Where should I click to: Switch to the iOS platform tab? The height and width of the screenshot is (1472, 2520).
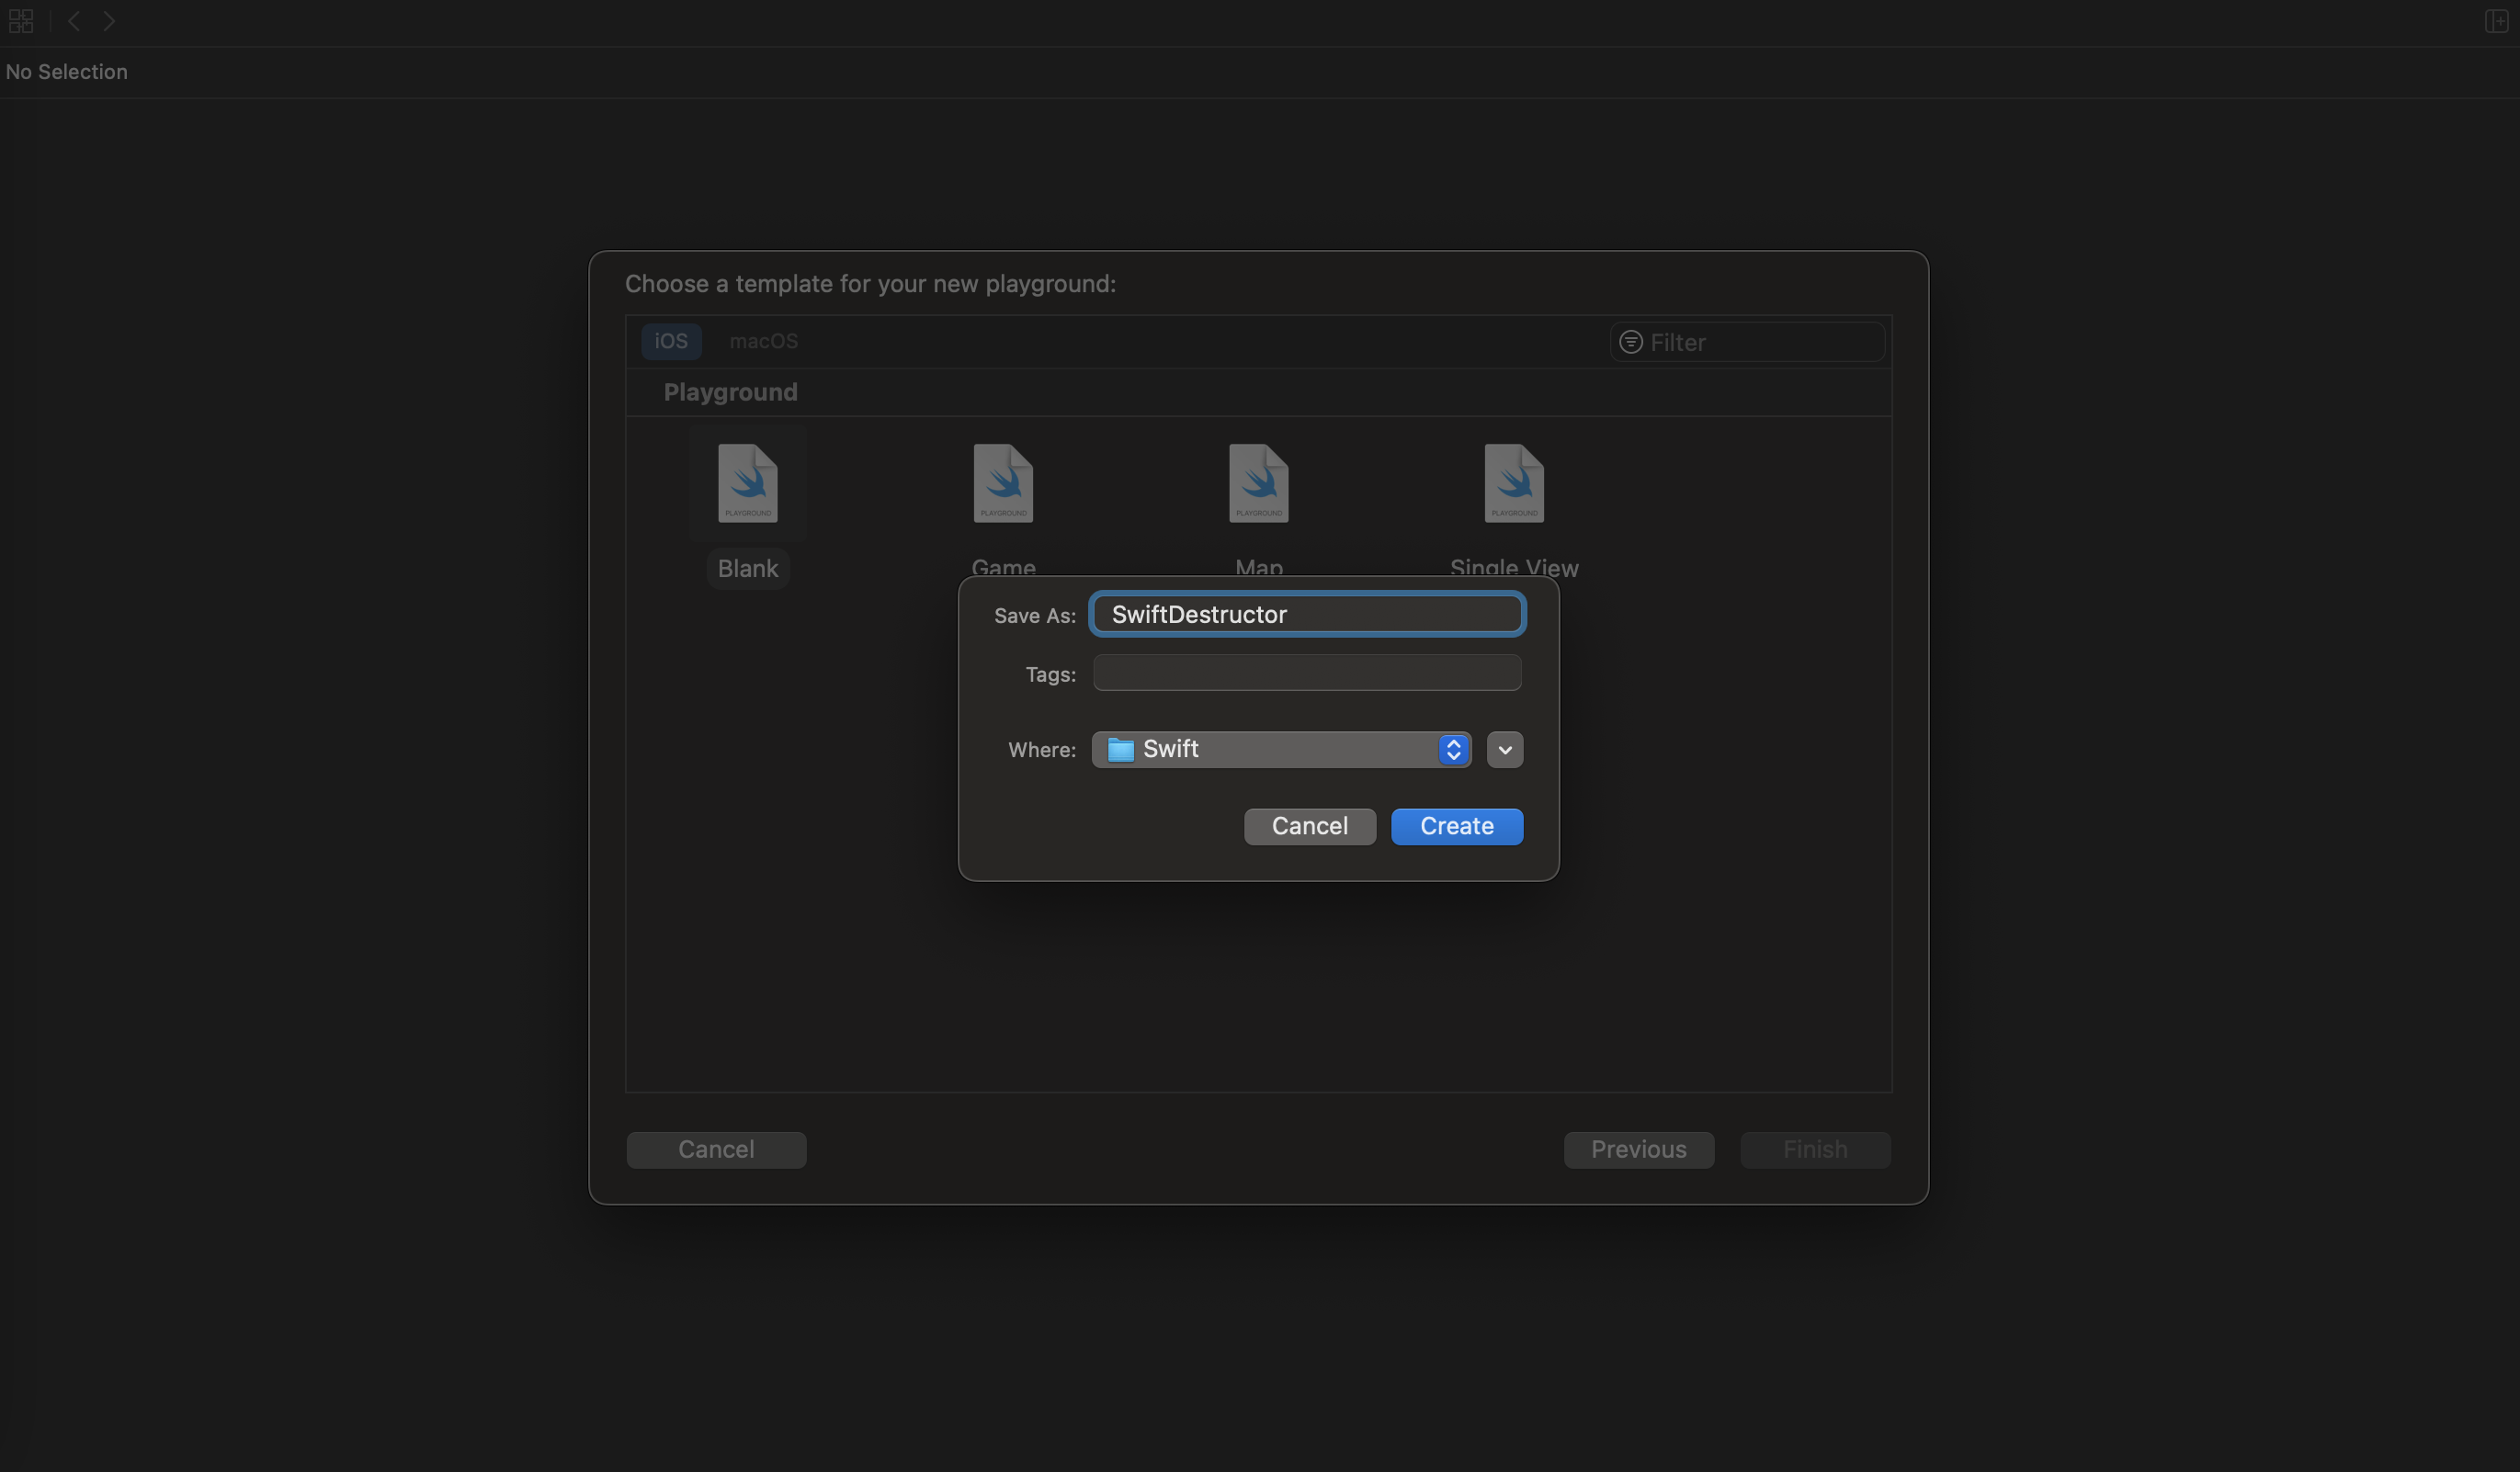coord(670,341)
